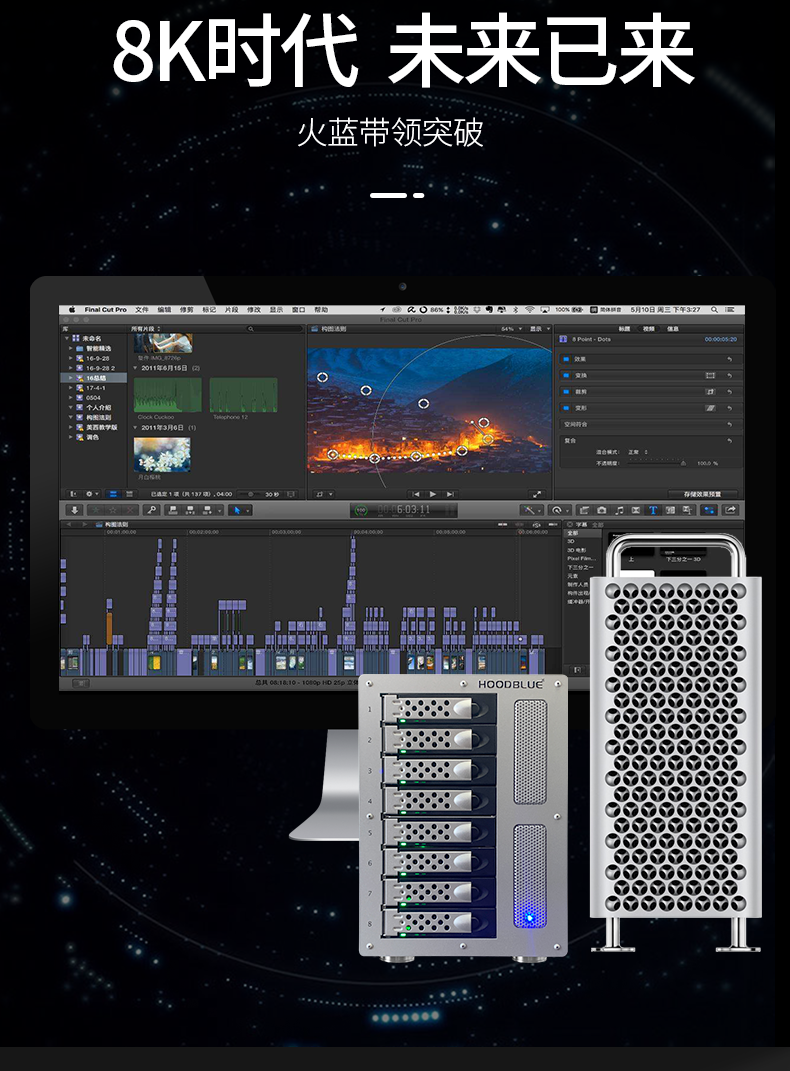This screenshot has width=790, height=1071.
Task: Click the append clip edit icon
Action: coord(208,510)
